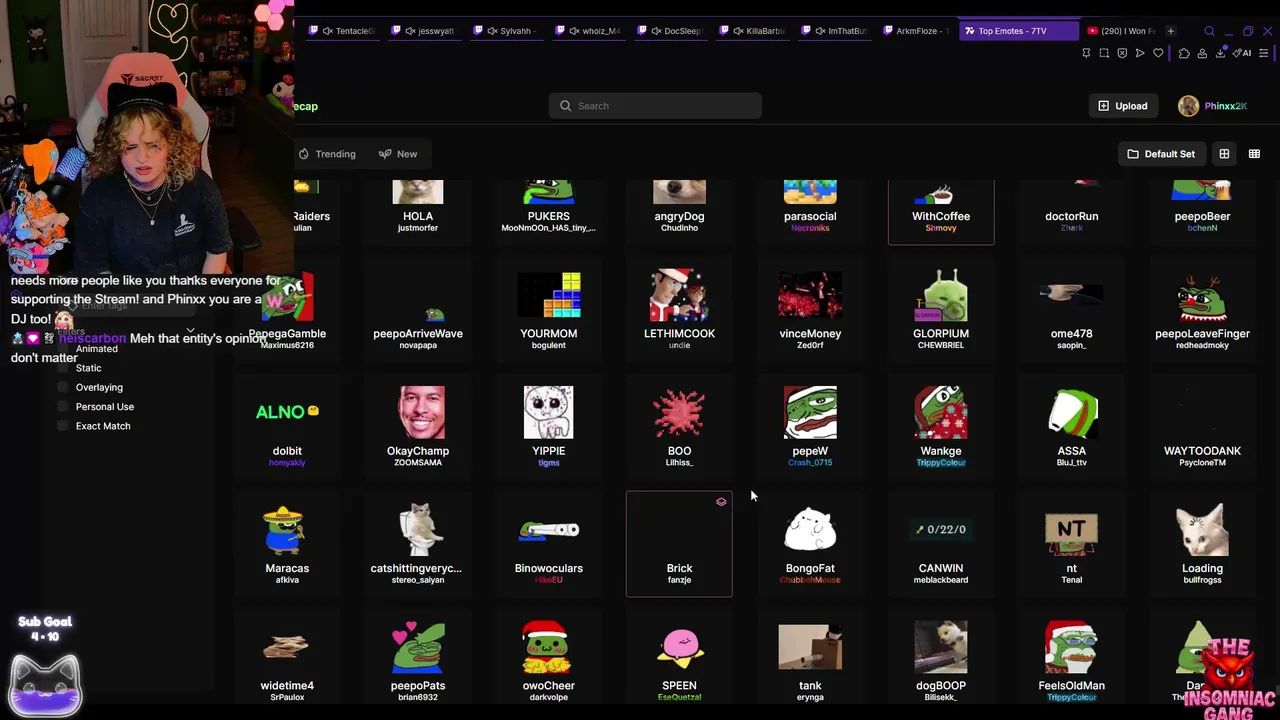This screenshot has height=720, width=1280.
Task: Open the YOURMOM emote
Action: [x=548, y=309]
